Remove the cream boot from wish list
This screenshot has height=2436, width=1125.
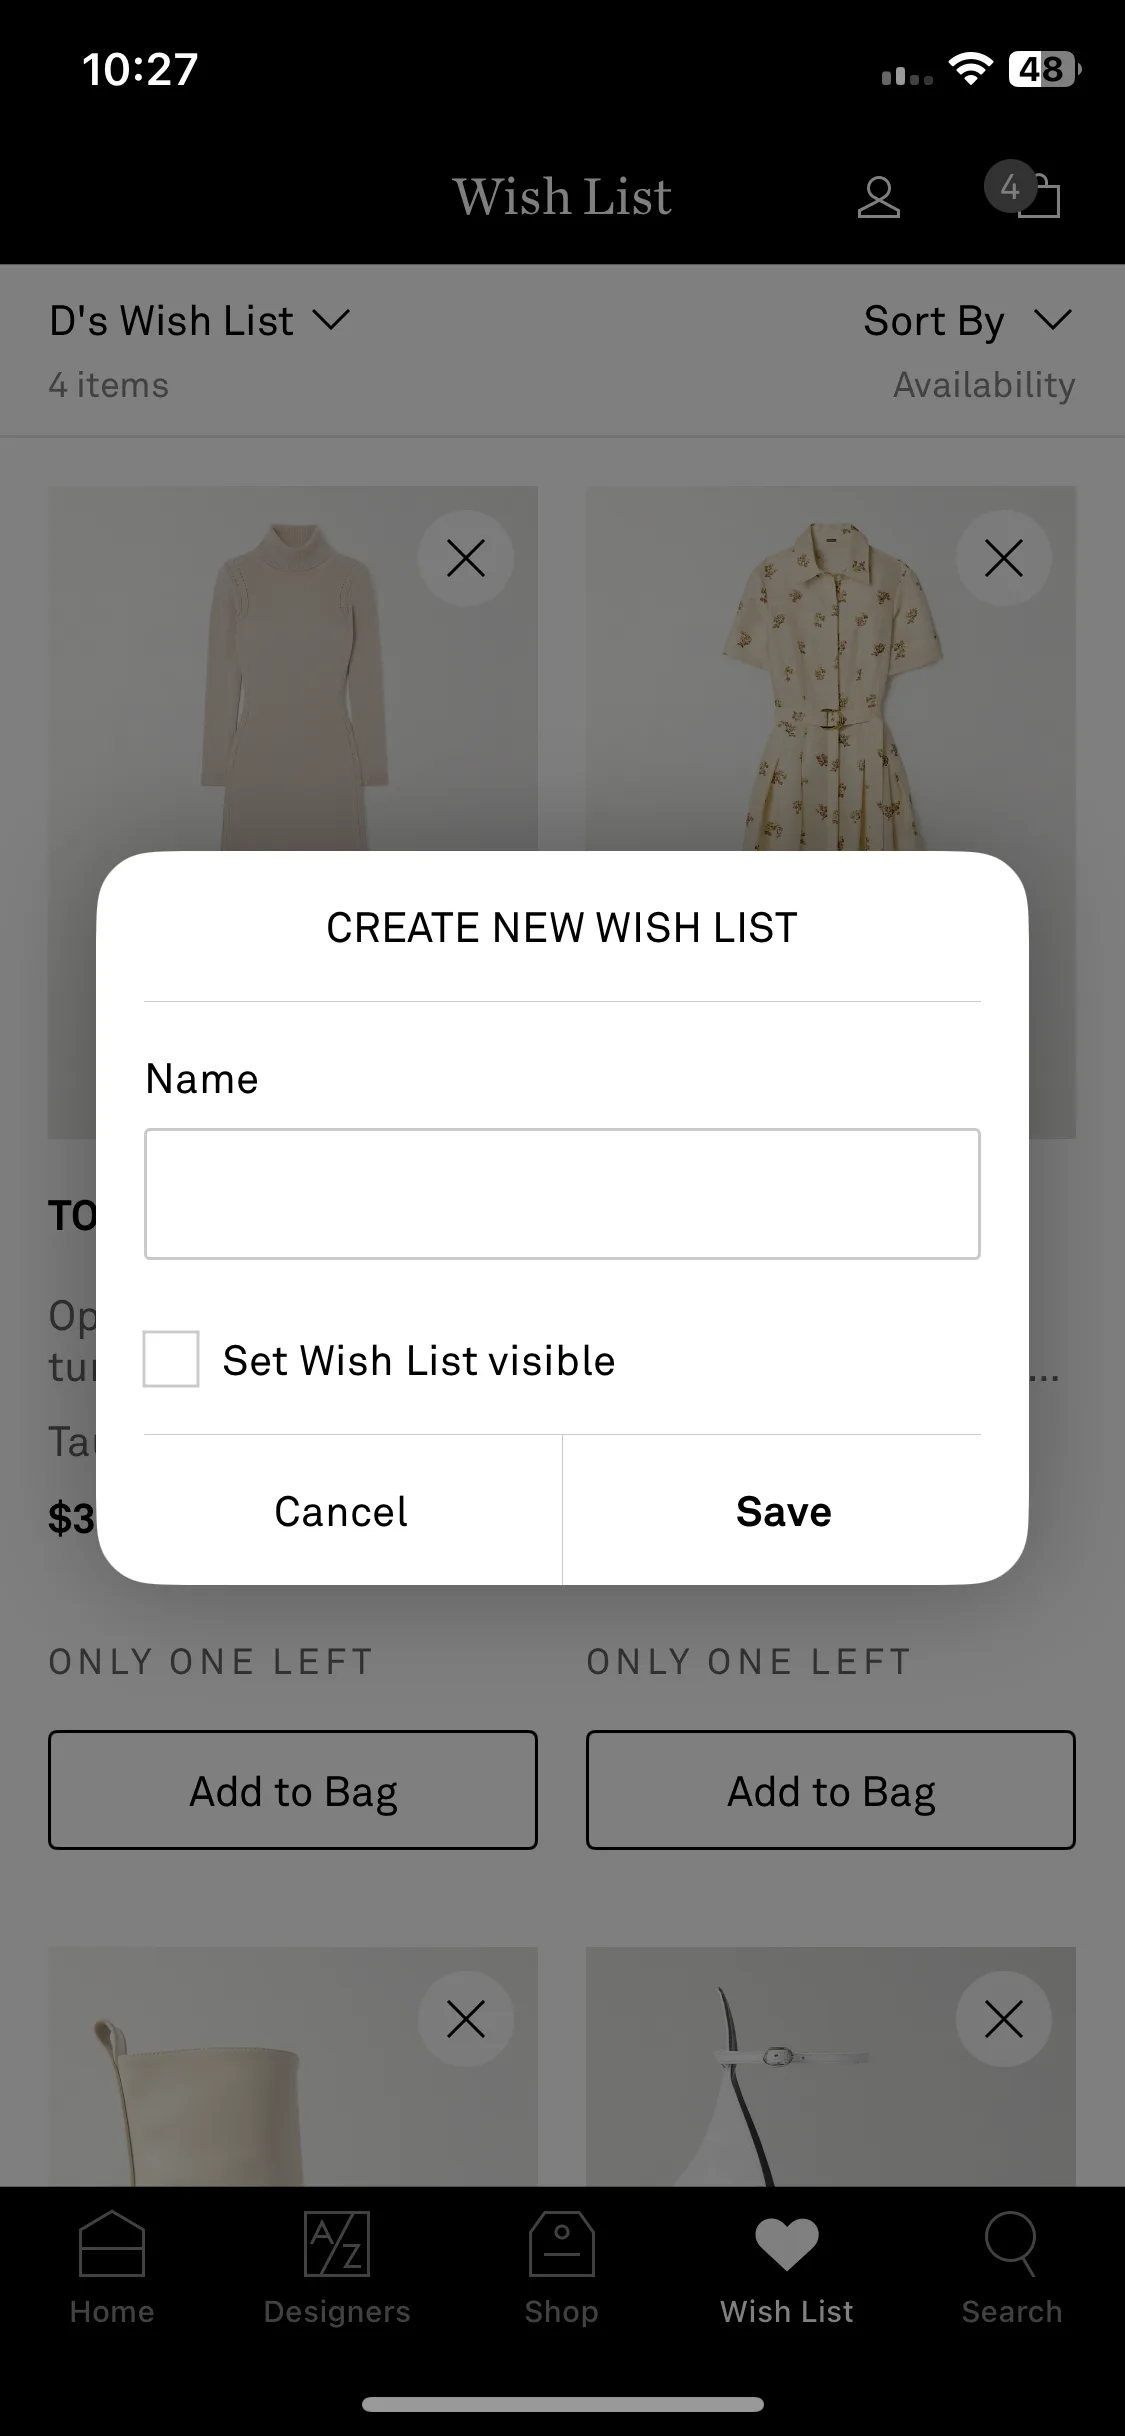click(x=466, y=2018)
